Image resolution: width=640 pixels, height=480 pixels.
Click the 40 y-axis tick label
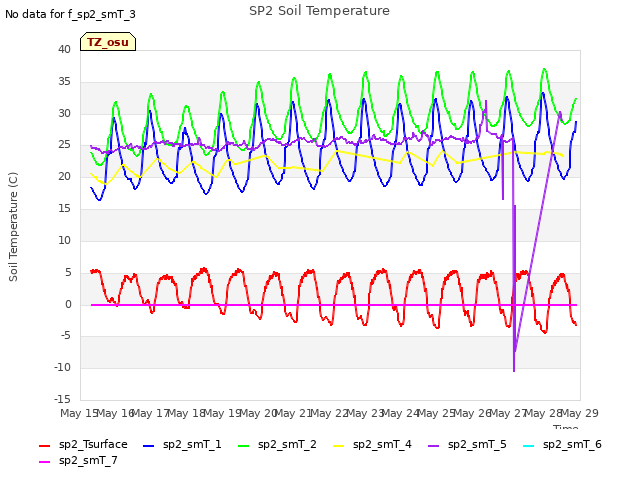pos(64,49)
